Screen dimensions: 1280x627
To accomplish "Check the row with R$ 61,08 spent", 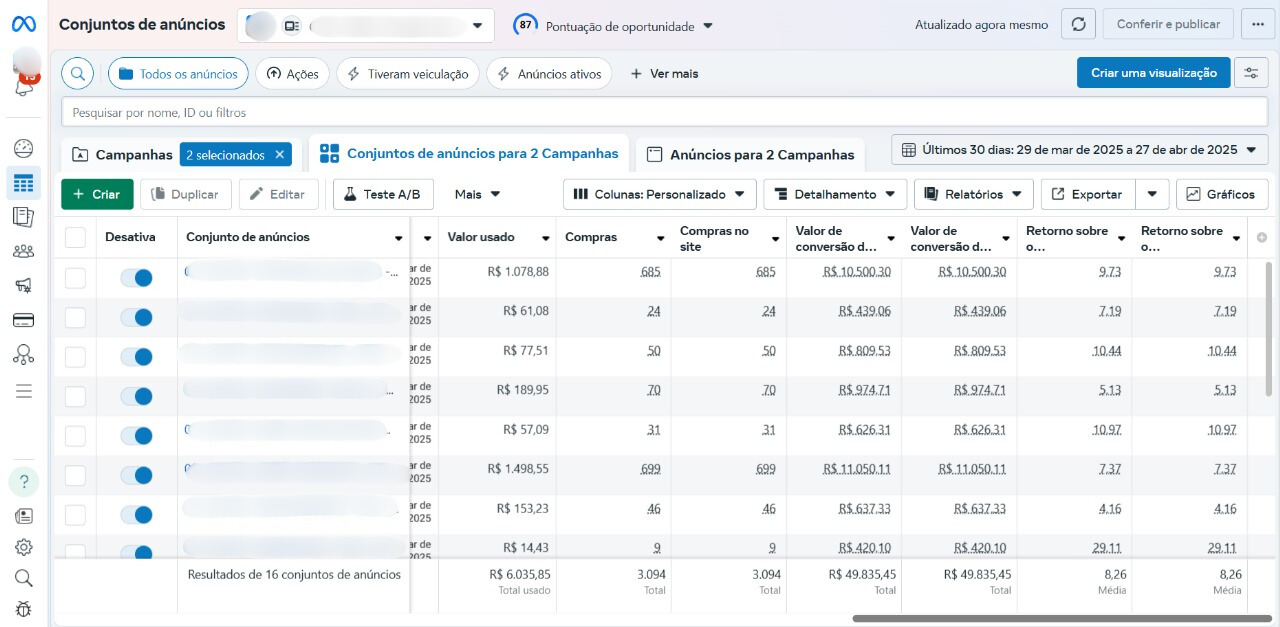I will tap(75, 318).
